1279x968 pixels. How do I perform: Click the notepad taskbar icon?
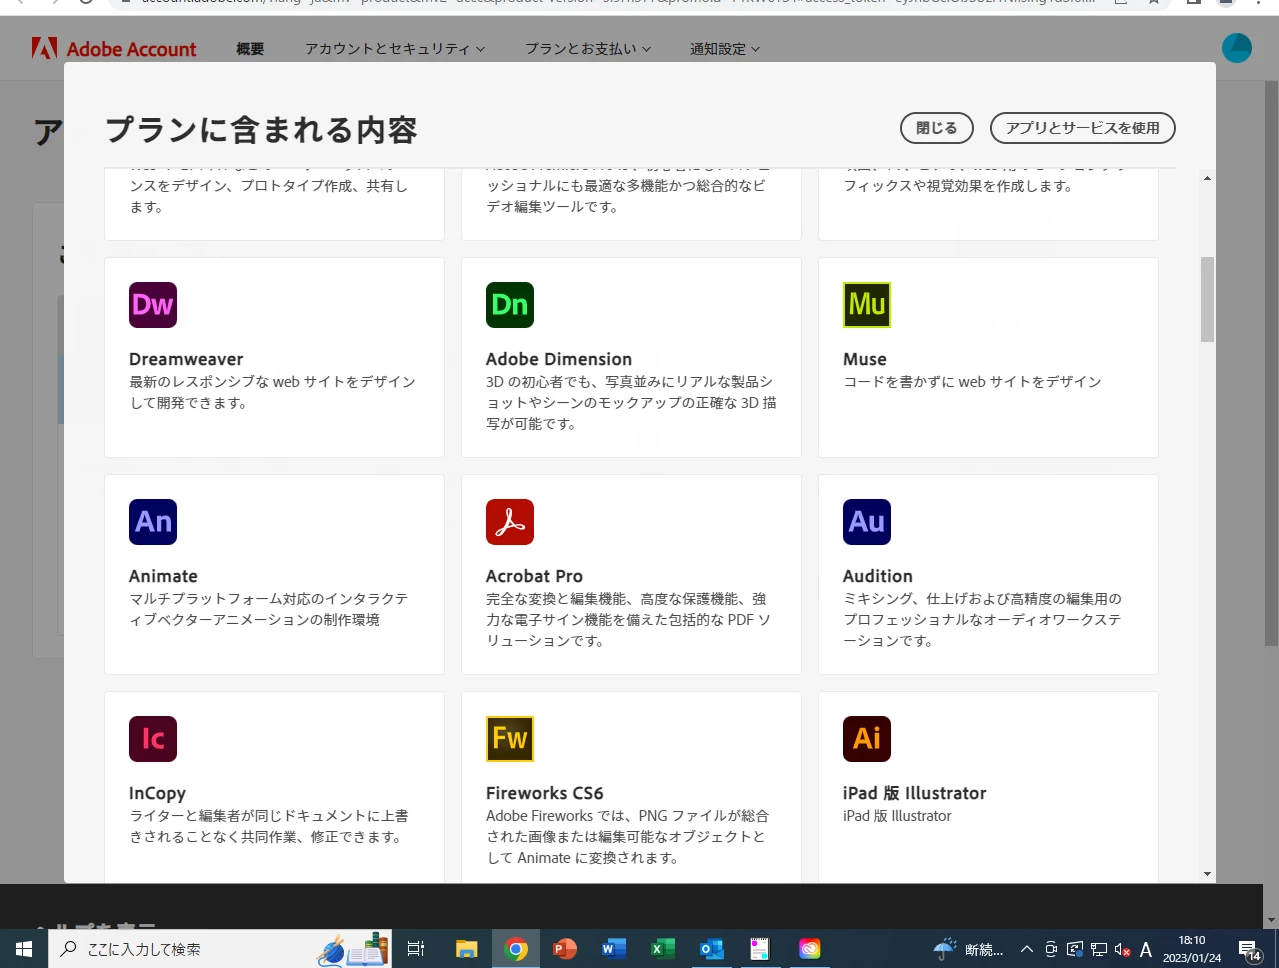coord(760,949)
